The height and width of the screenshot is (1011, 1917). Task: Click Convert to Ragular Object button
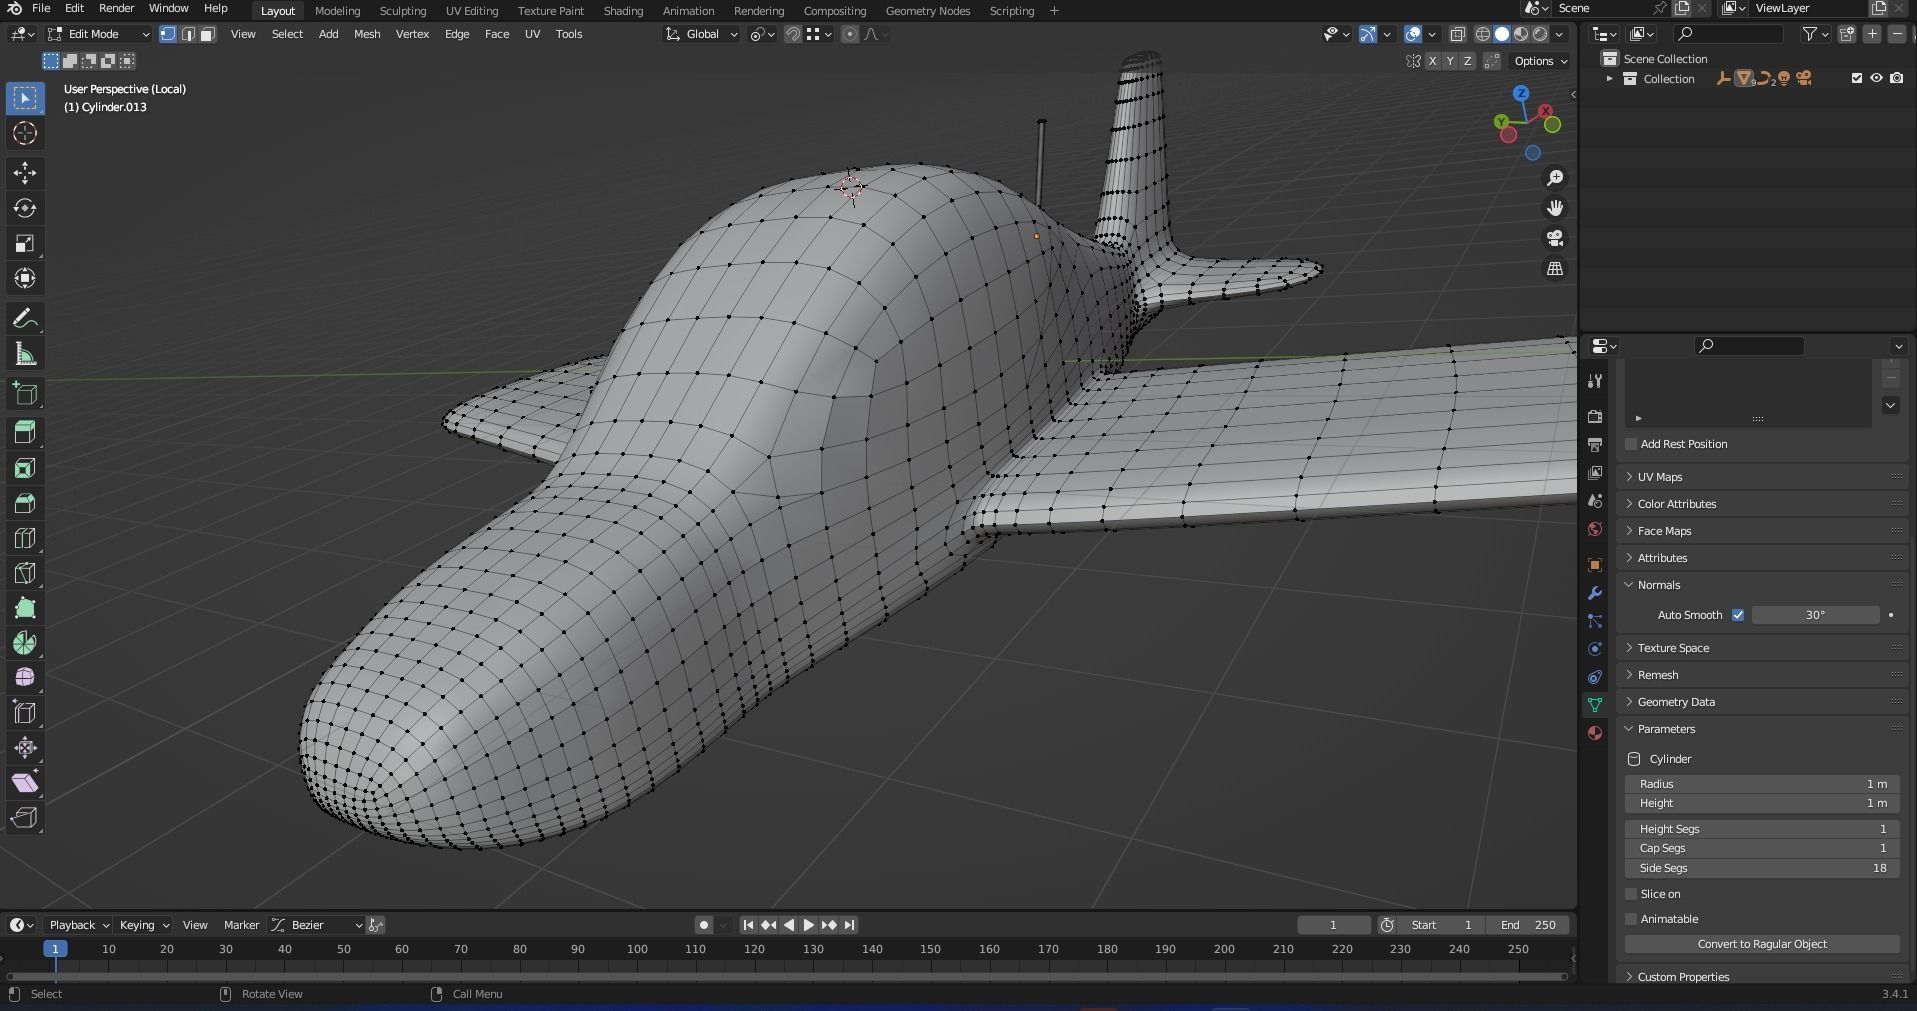point(1762,944)
